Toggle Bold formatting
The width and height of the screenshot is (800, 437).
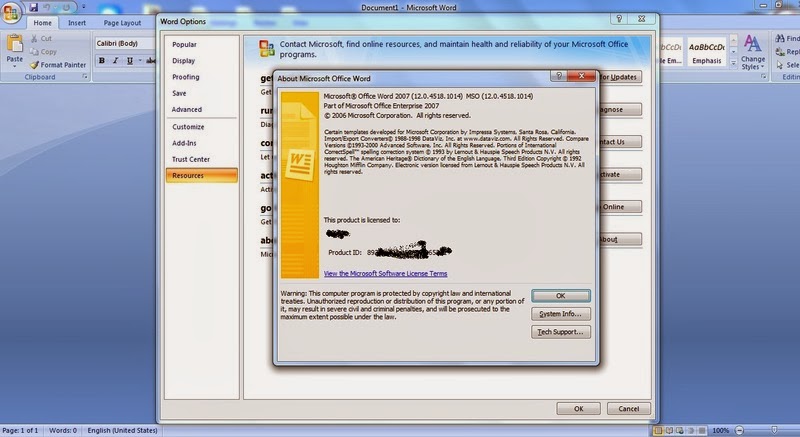102,61
